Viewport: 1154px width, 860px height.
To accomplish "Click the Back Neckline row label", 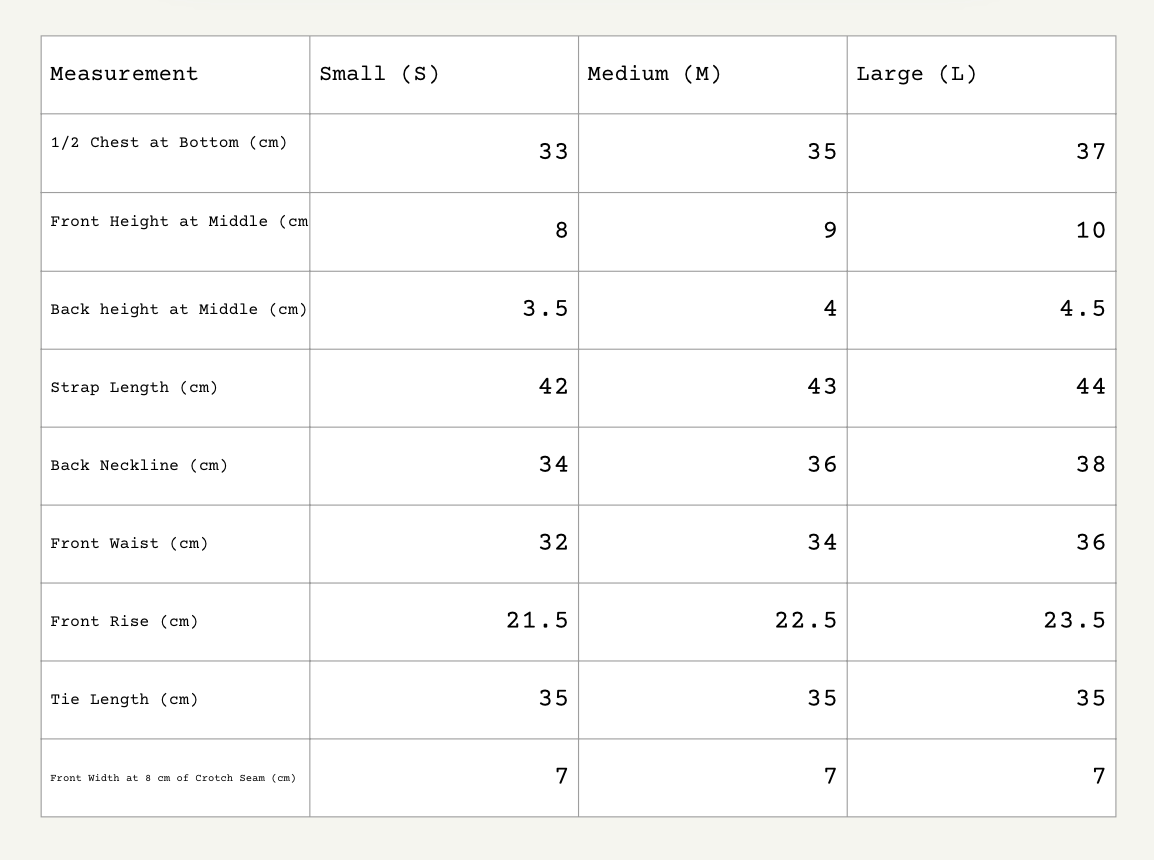I will click(x=139, y=465).
